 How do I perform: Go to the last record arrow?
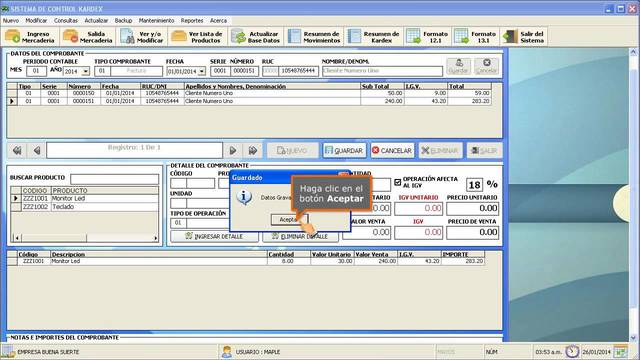pyautogui.click(x=253, y=151)
